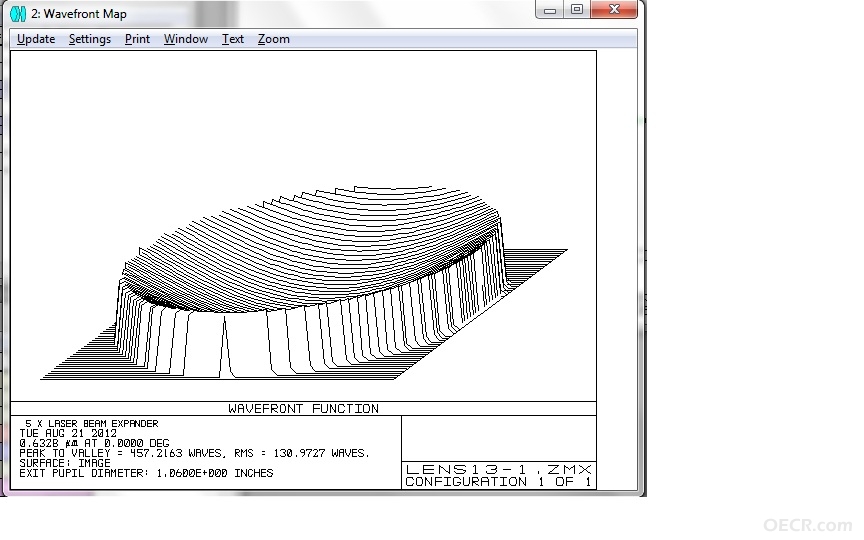The width and height of the screenshot is (864, 540).
Task: Click the 'SURFACE: IMAGE' text
Action: pyautogui.click(x=64, y=463)
